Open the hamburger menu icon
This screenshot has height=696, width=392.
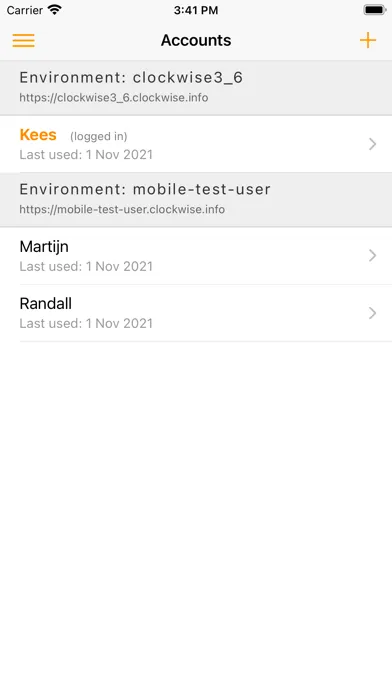(24, 40)
